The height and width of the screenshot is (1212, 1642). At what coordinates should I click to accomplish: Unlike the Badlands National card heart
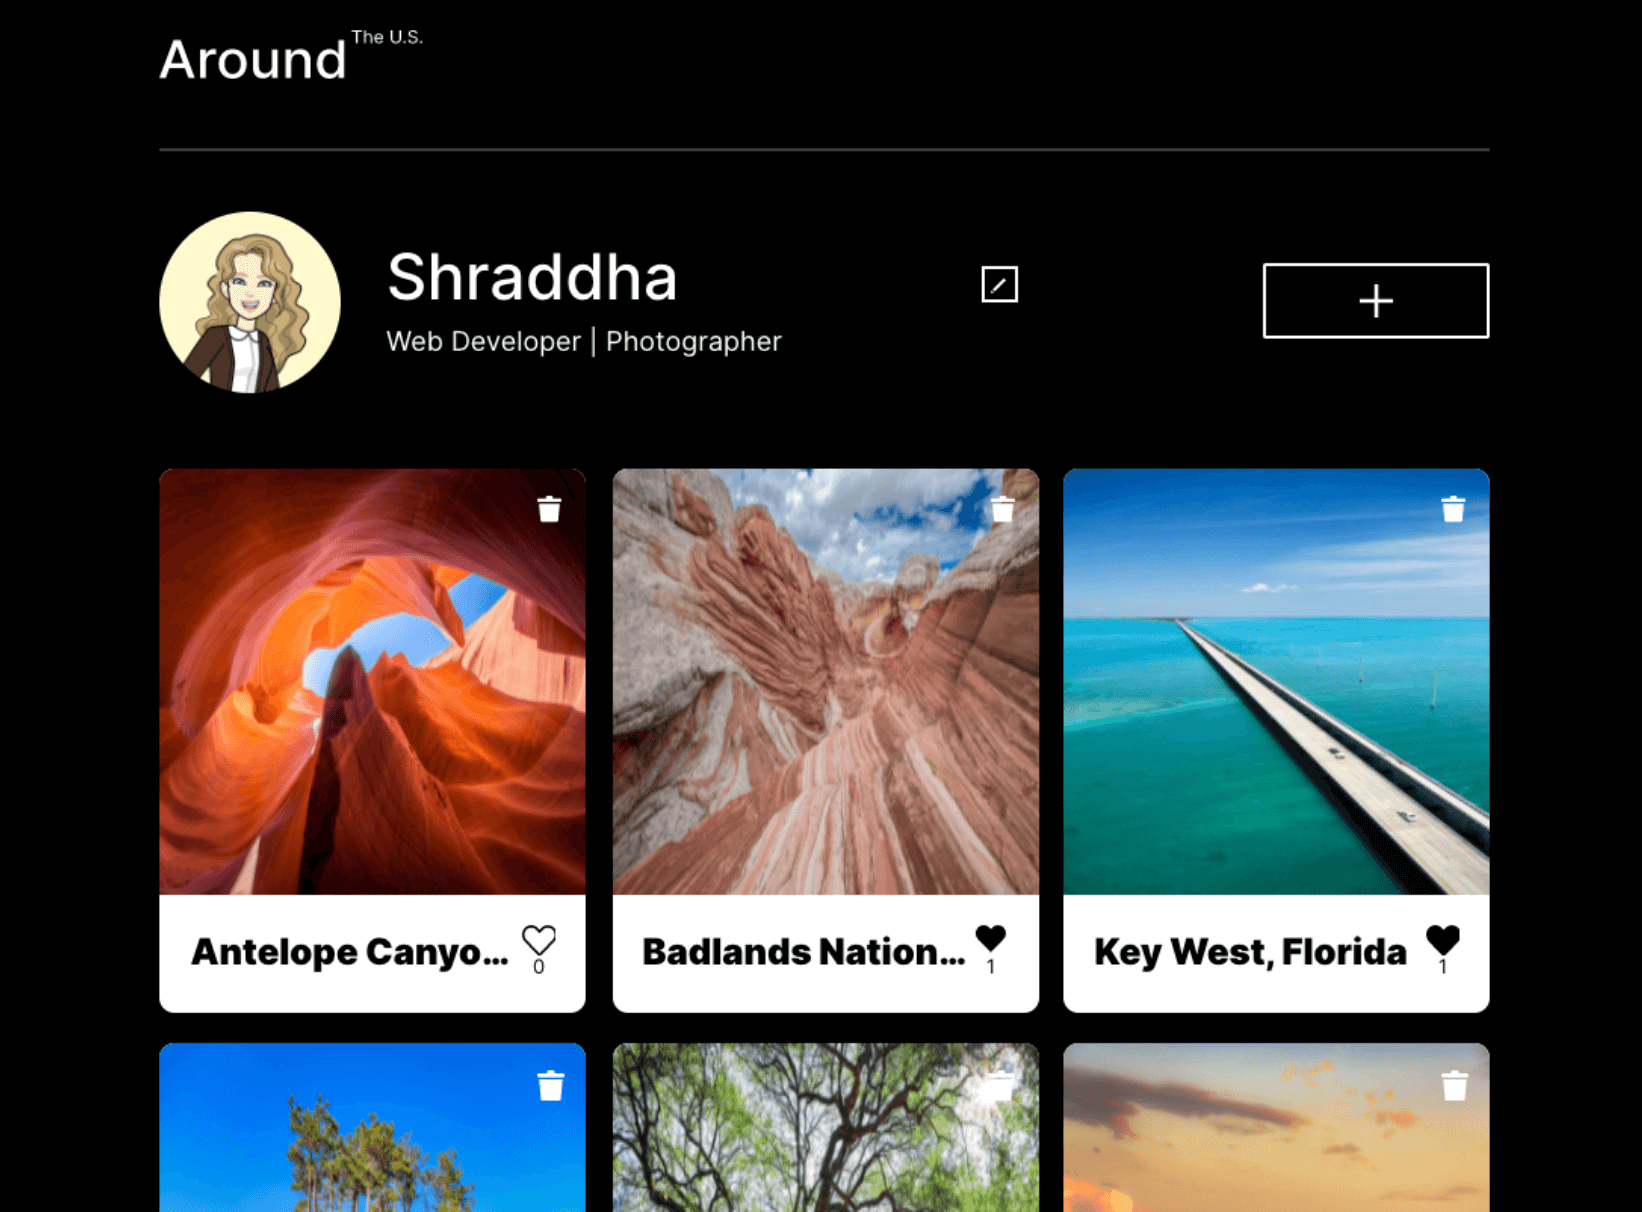(990, 939)
